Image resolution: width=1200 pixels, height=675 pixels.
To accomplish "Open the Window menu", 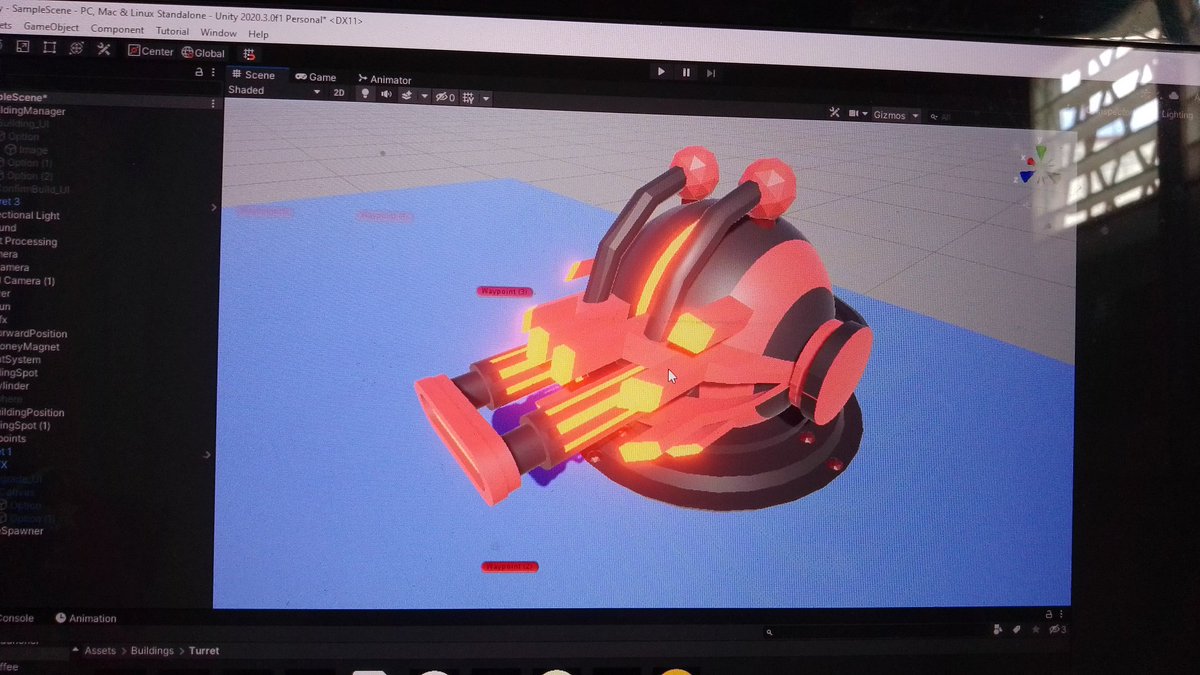I will click(x=218, y=33).
